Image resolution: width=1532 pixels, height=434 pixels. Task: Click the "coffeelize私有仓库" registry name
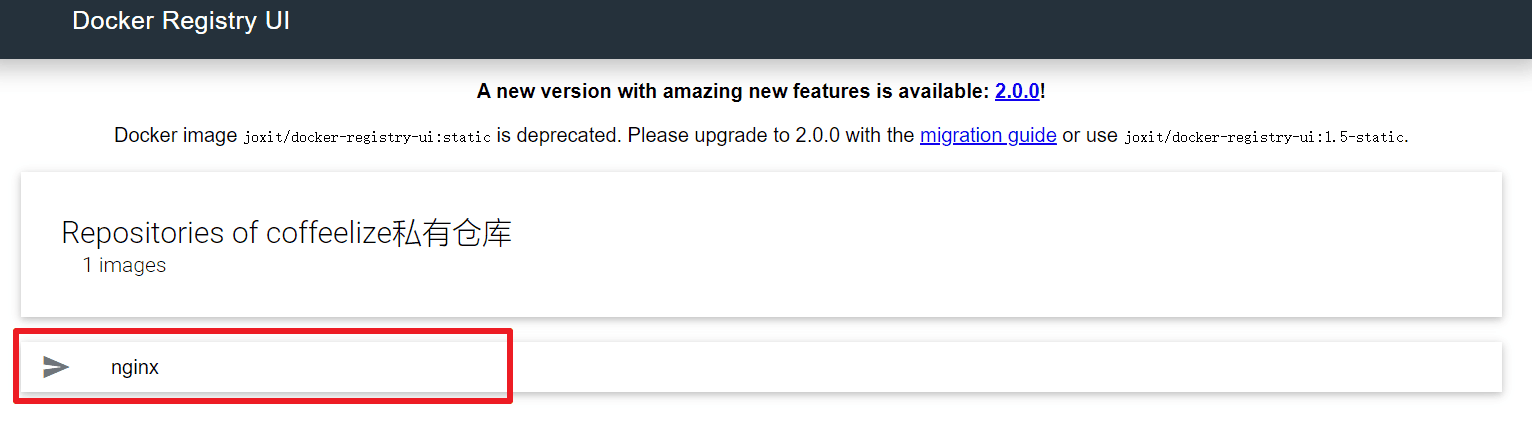pyautogui.click(x=389, y=233)
